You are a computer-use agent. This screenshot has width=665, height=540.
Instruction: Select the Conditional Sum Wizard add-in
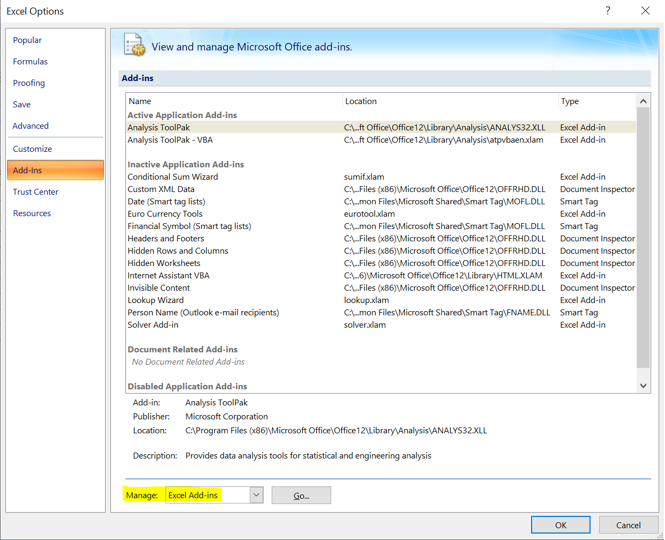point(381,176)
